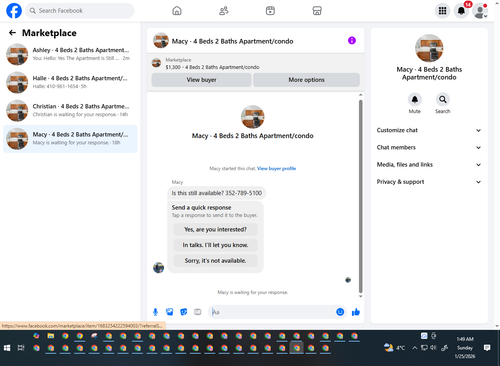Mute the chat with bell icon
Image resolution: width=500 pixels, height=366 pixels.
pyautogui.click(x=415, y=99)
